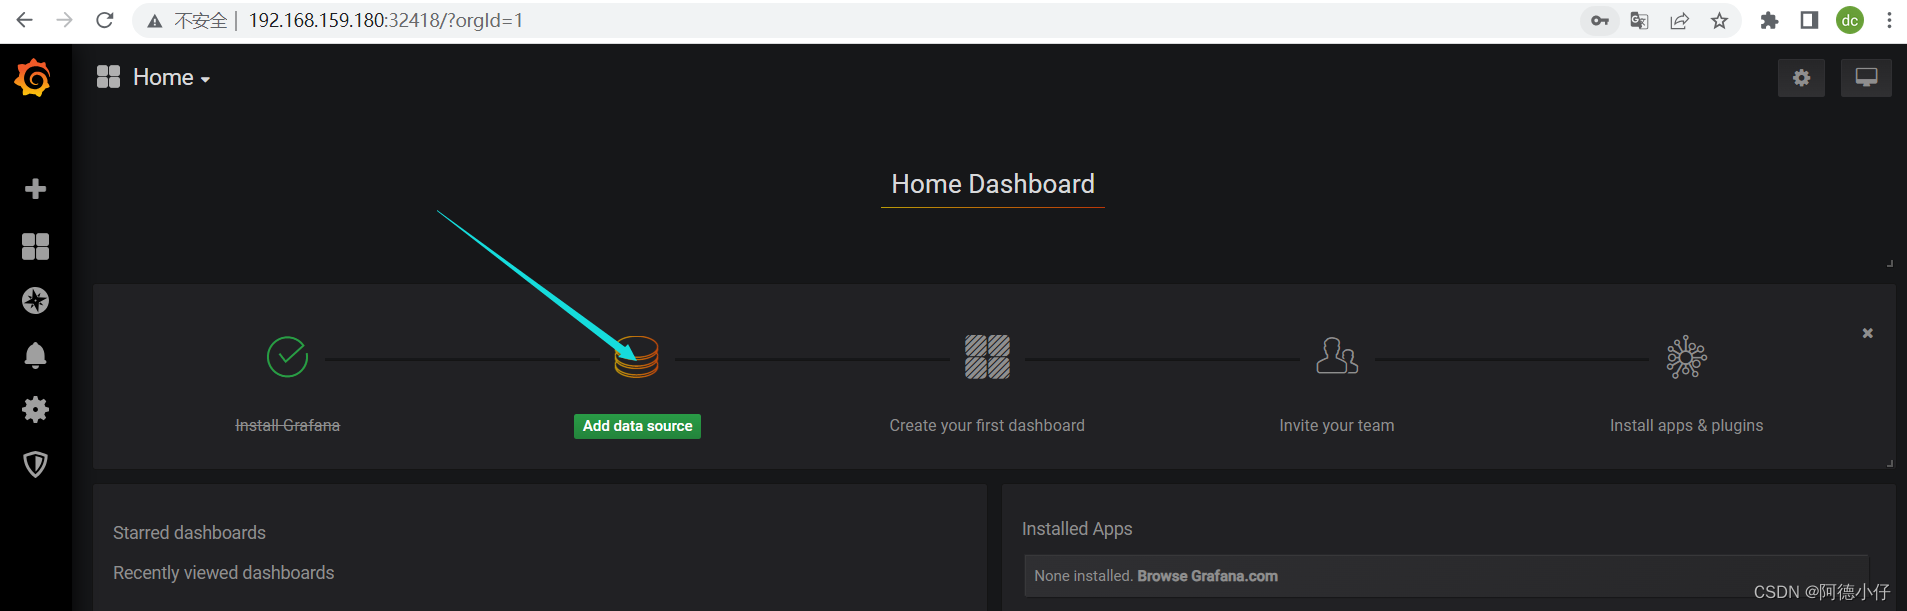
Task: Toggle the browser side panel
Action: point(1809,20)
